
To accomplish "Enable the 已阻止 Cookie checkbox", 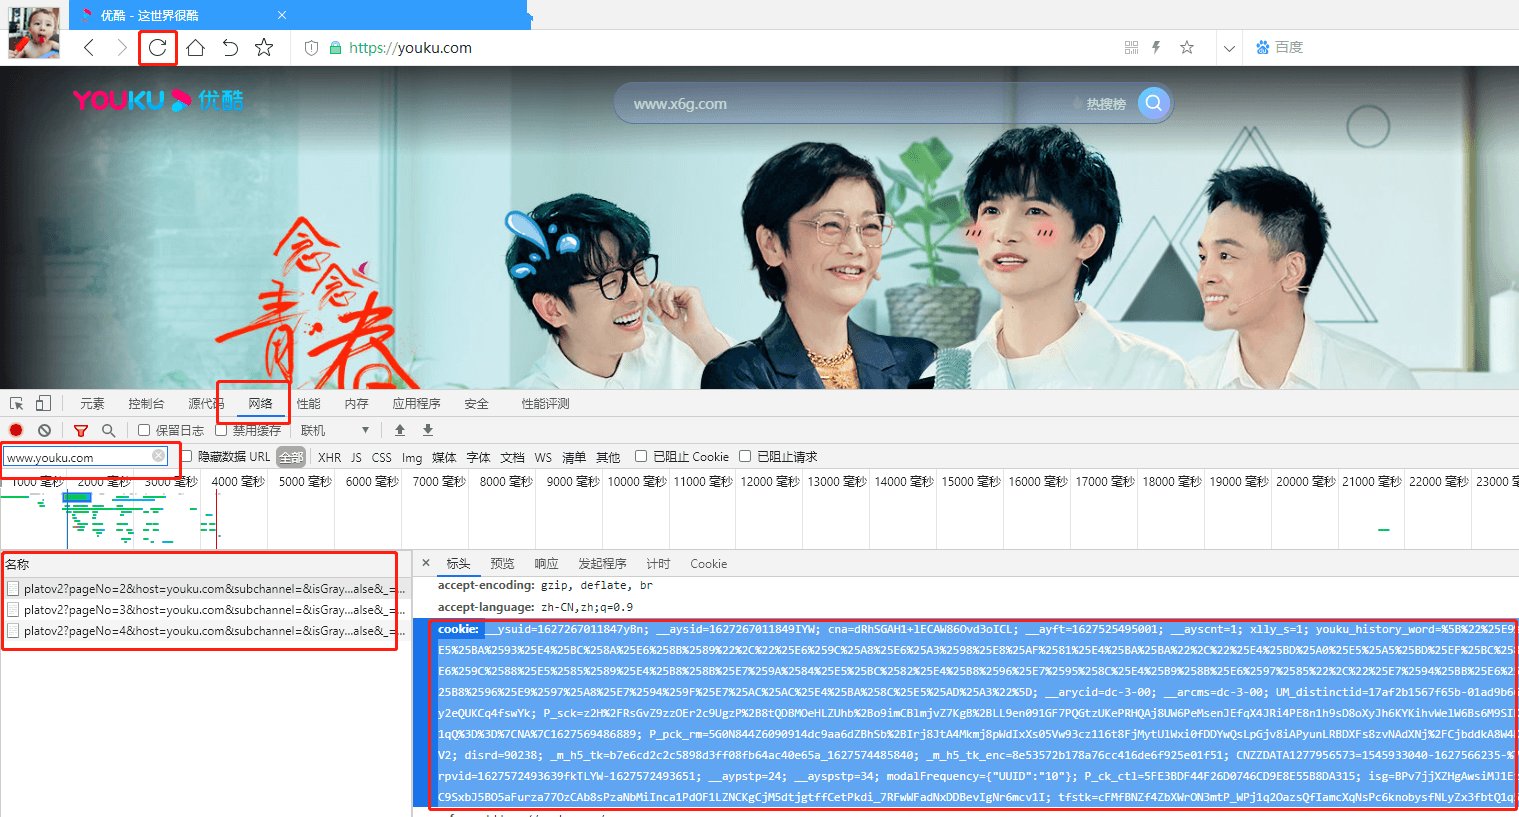I will (x=641, y=456).
